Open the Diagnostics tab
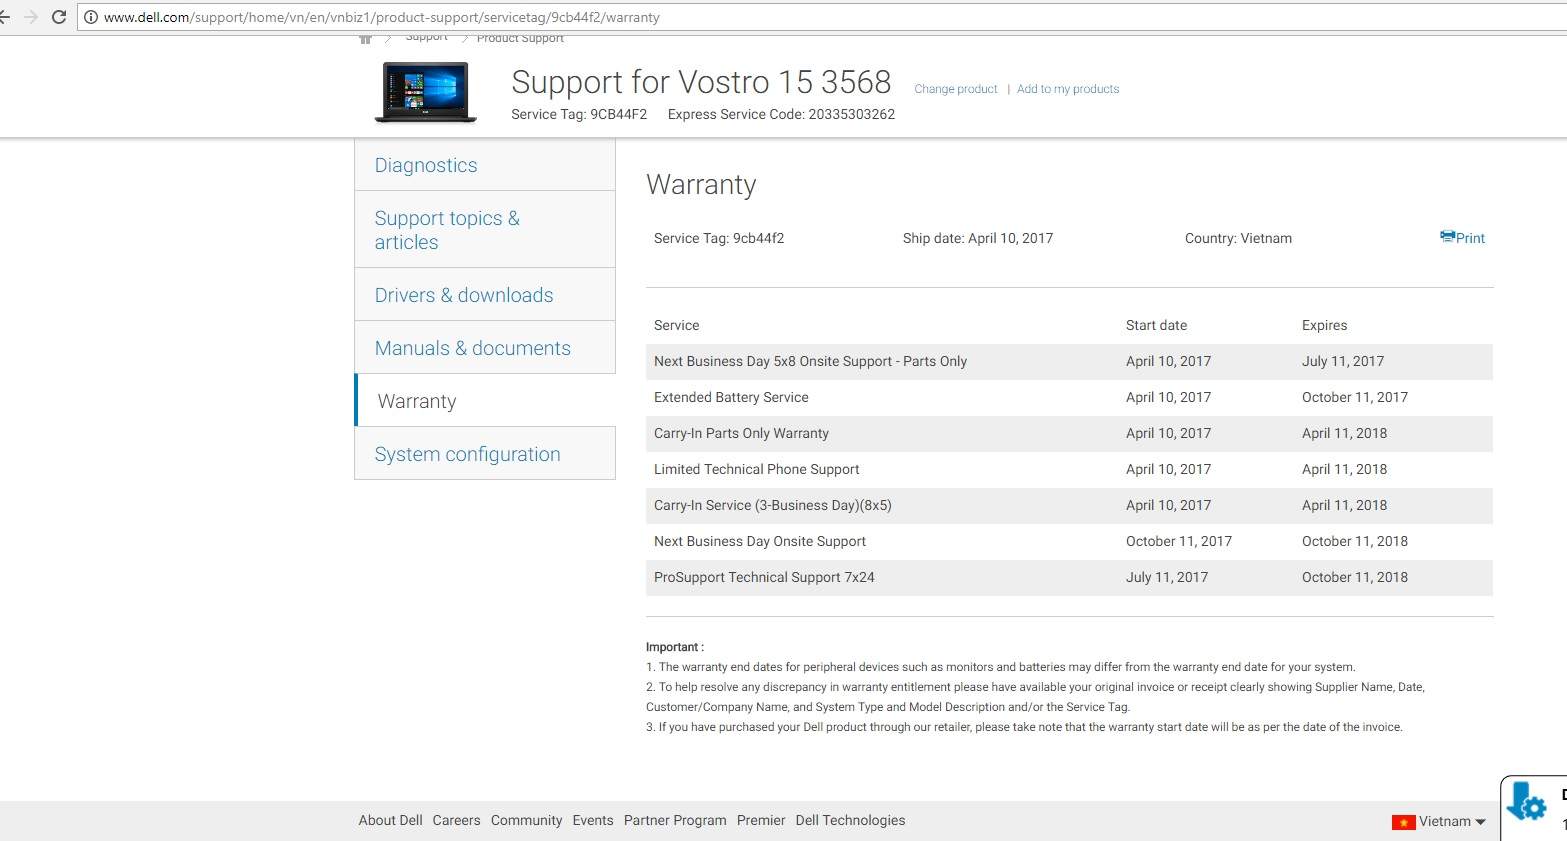1567x841 pixels. (485, 165)
